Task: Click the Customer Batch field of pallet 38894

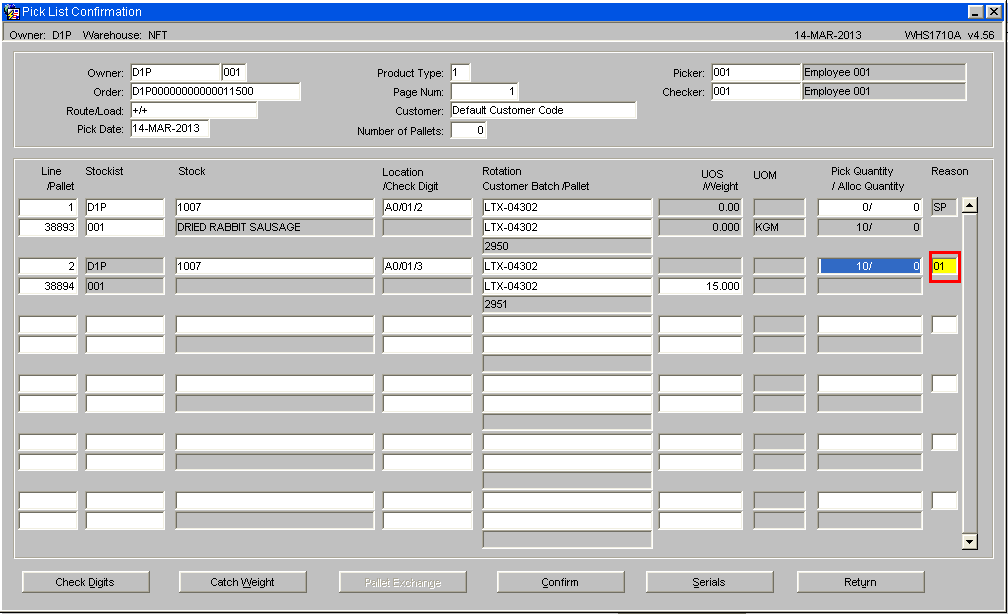Action: pos(567,286)
